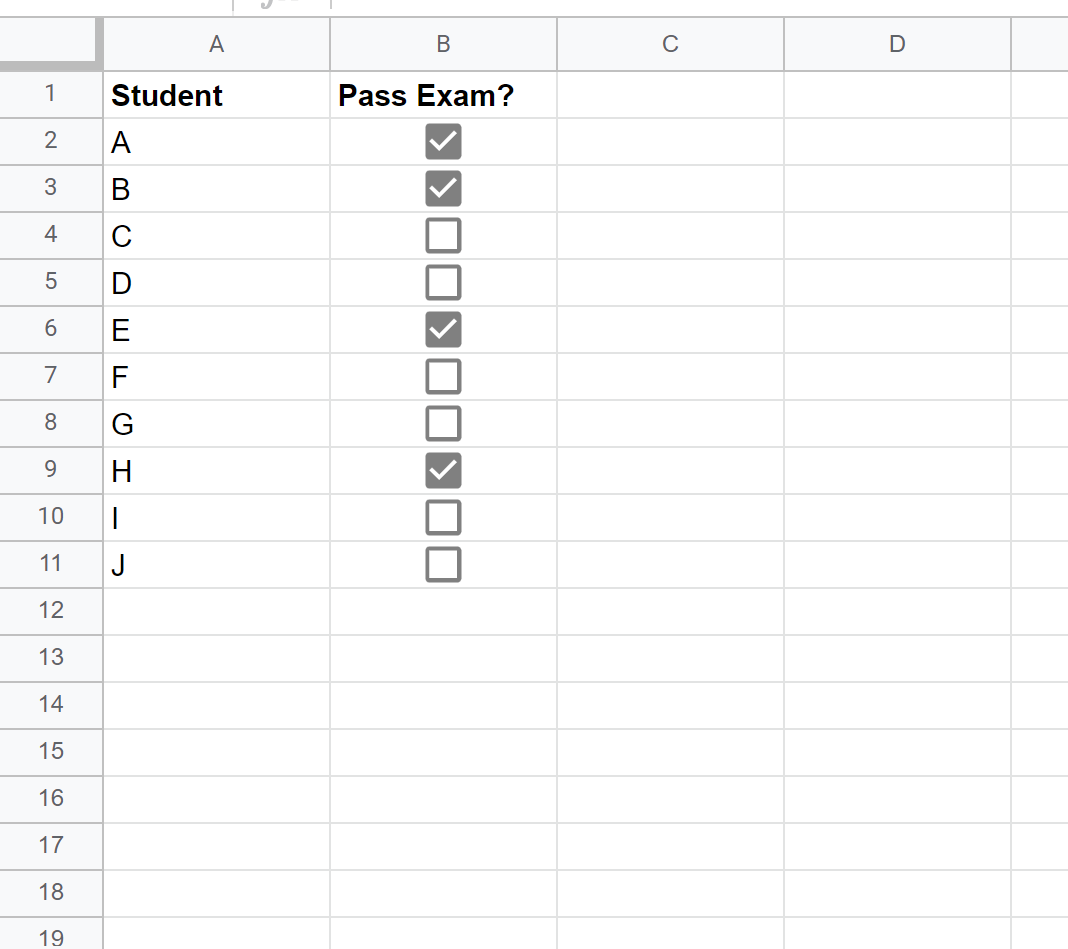1068x949 pixels.
Task: Tick the checkbox in student D's row
Action: pyautogui.click(x=443, y=282)
